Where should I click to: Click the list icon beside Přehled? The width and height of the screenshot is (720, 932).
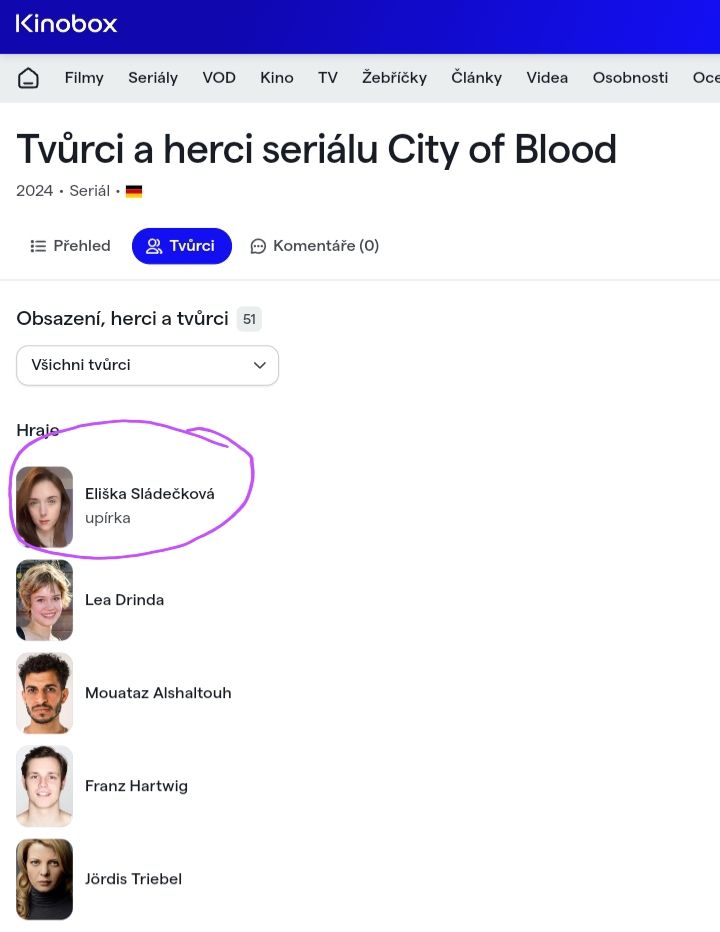(38, 246)
